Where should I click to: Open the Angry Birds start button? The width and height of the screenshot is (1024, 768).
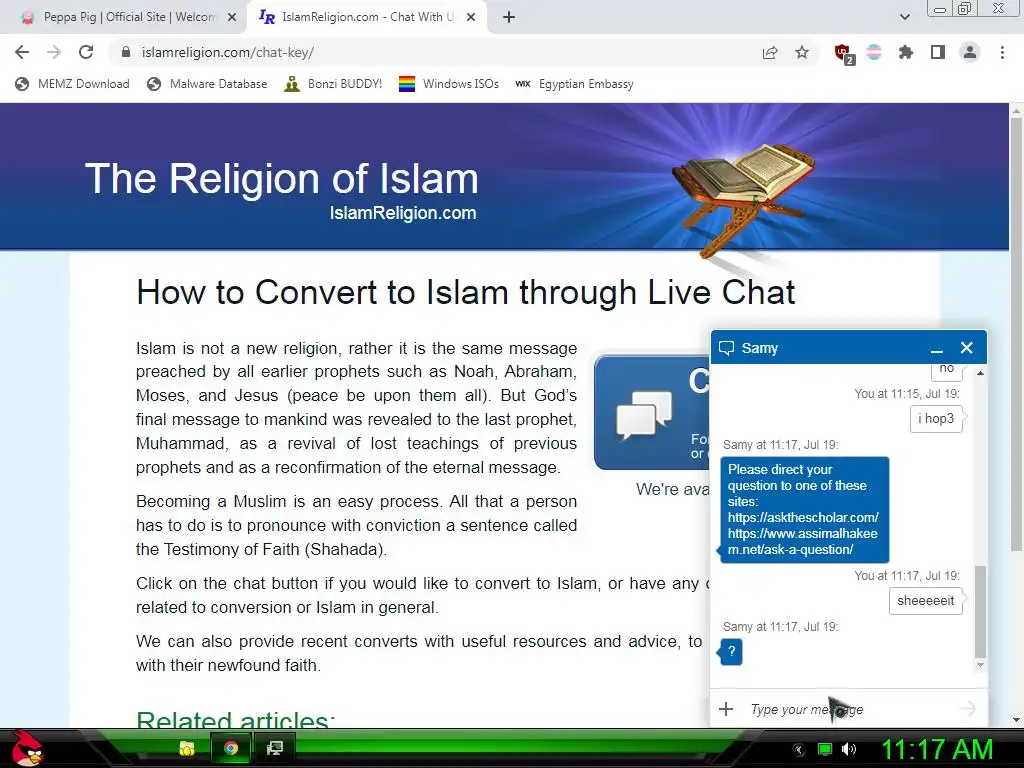26,748
